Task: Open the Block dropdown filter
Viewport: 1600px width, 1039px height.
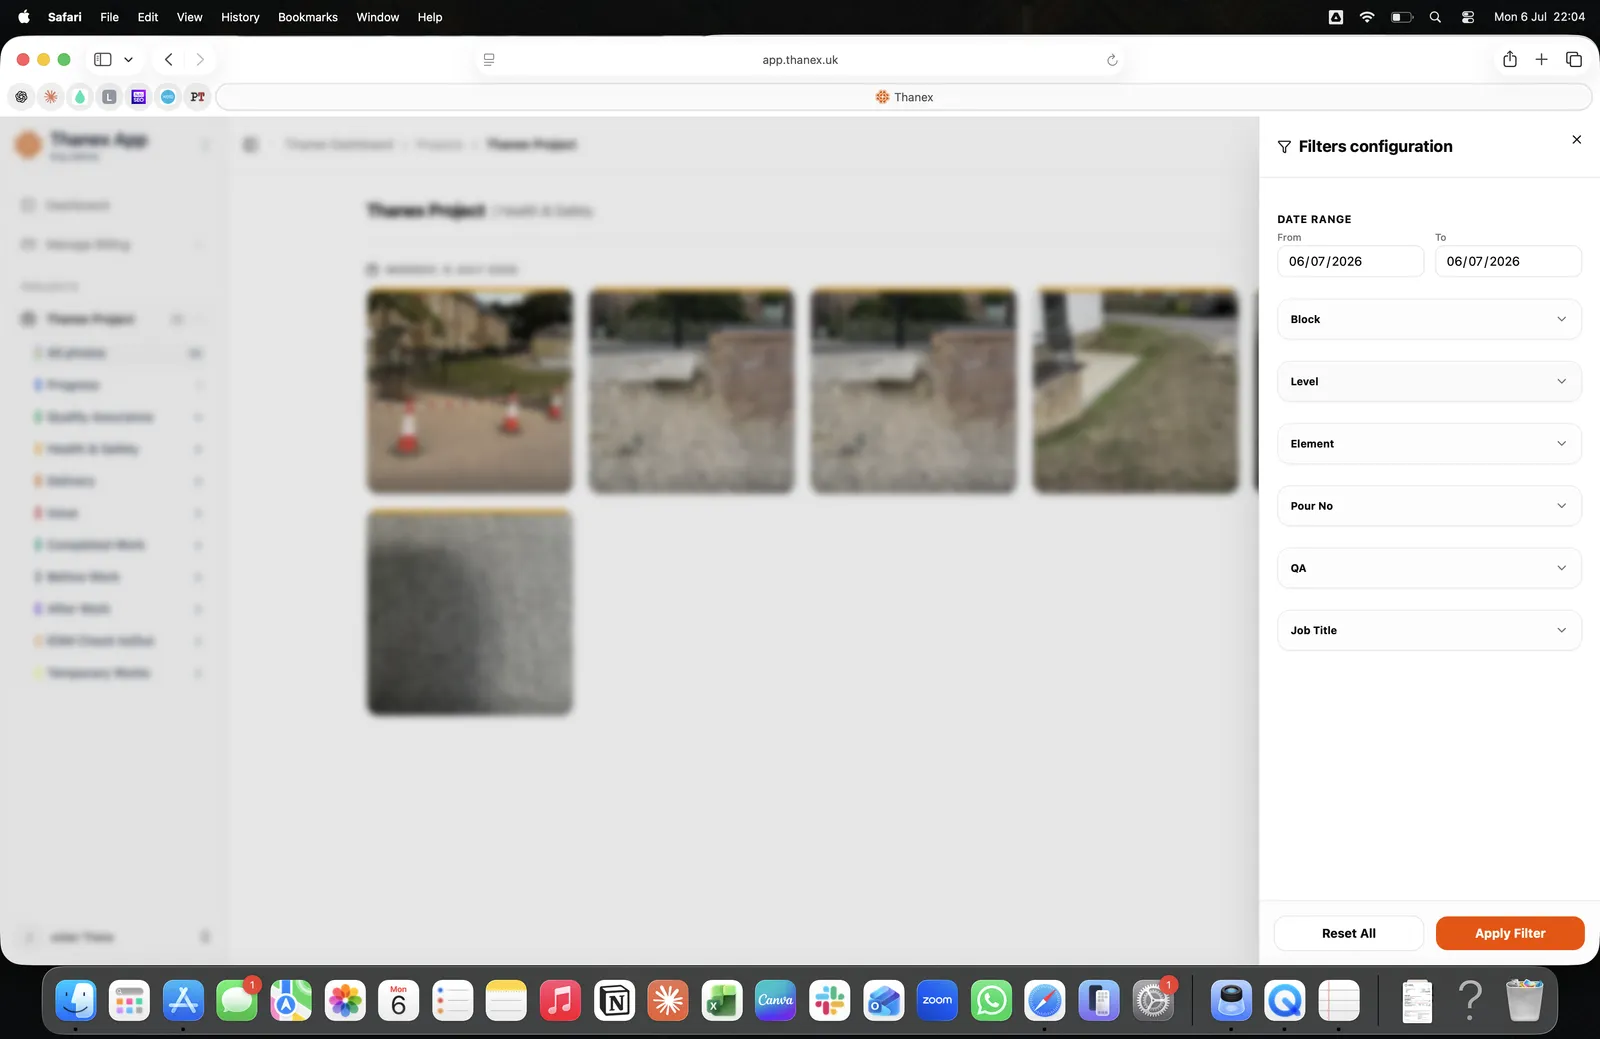Action: coord(1429,319)
